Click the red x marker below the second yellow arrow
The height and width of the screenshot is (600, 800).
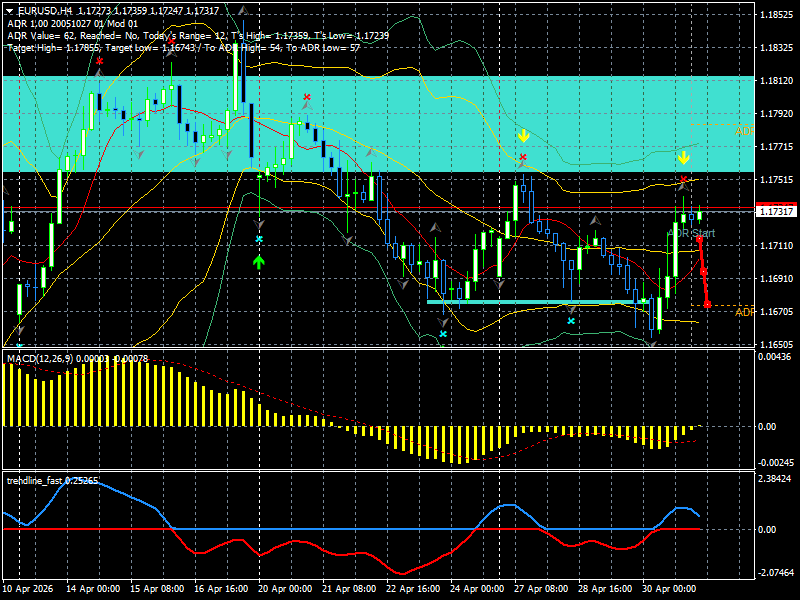click(x=684, y=179)
